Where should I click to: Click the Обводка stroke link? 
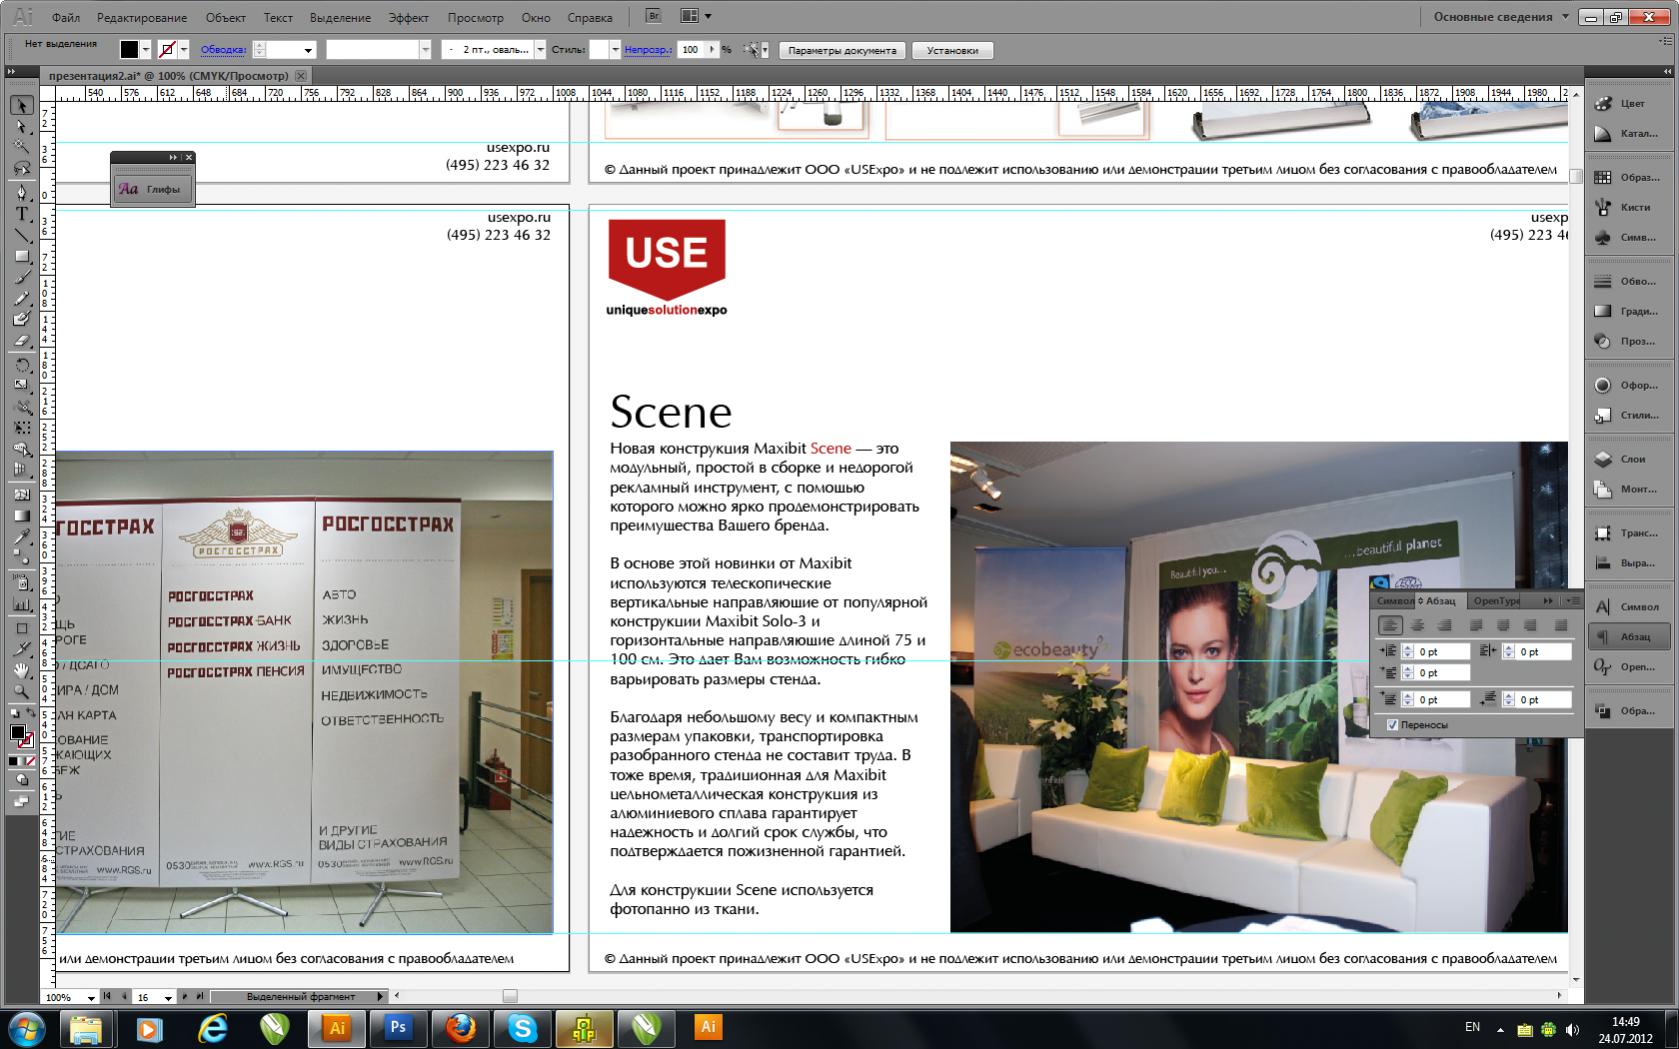click(x=223, y=49)
